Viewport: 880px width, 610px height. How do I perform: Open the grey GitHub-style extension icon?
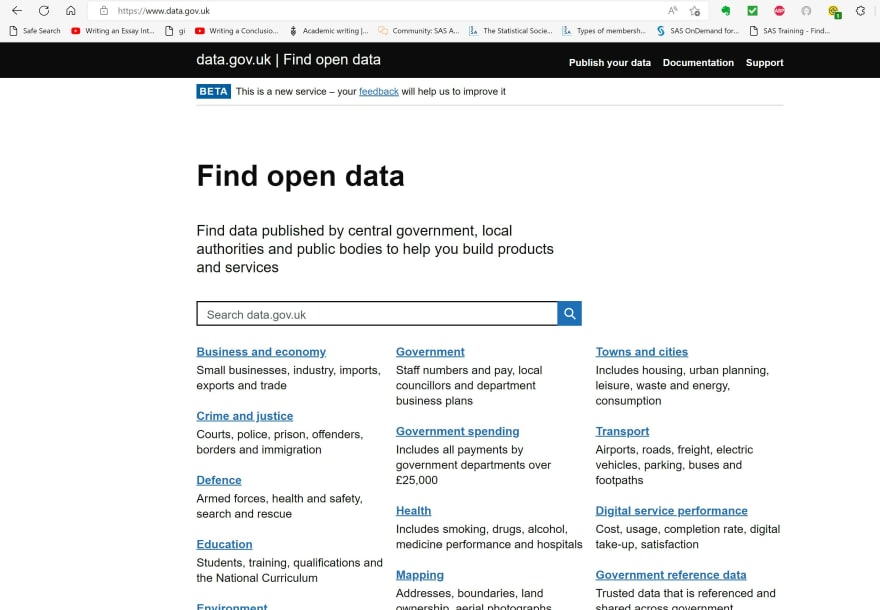(x=806, y=11)
